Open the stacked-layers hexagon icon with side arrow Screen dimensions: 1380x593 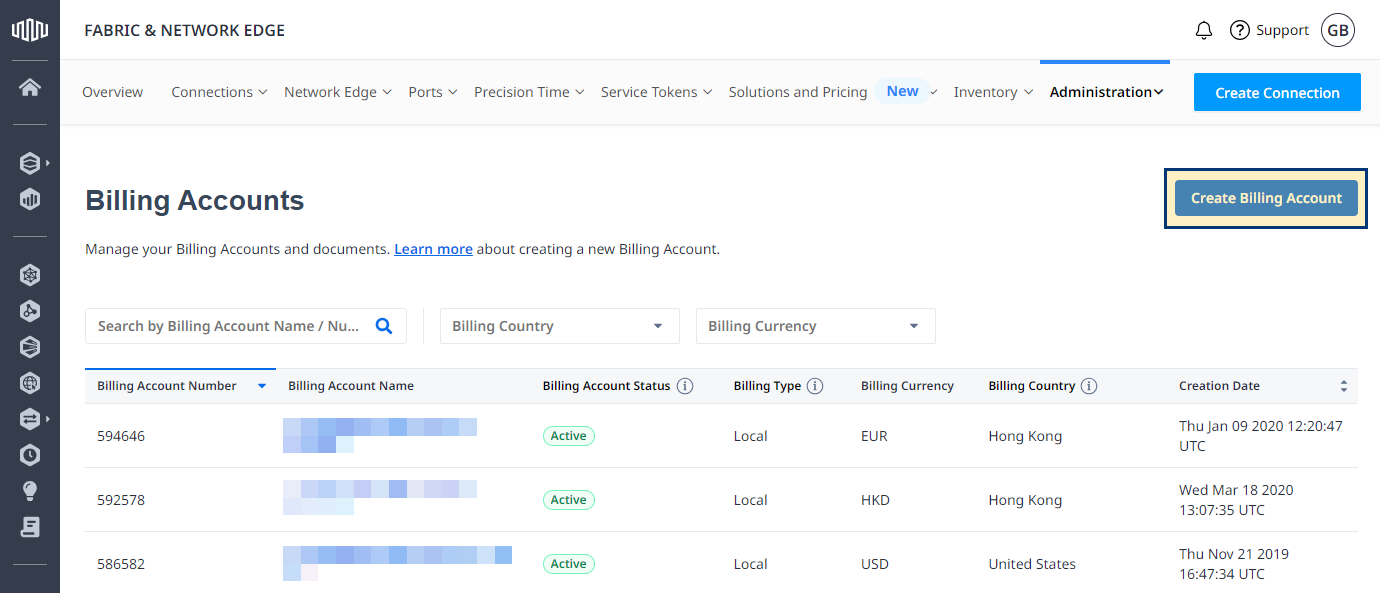click(x=30, y=163)
